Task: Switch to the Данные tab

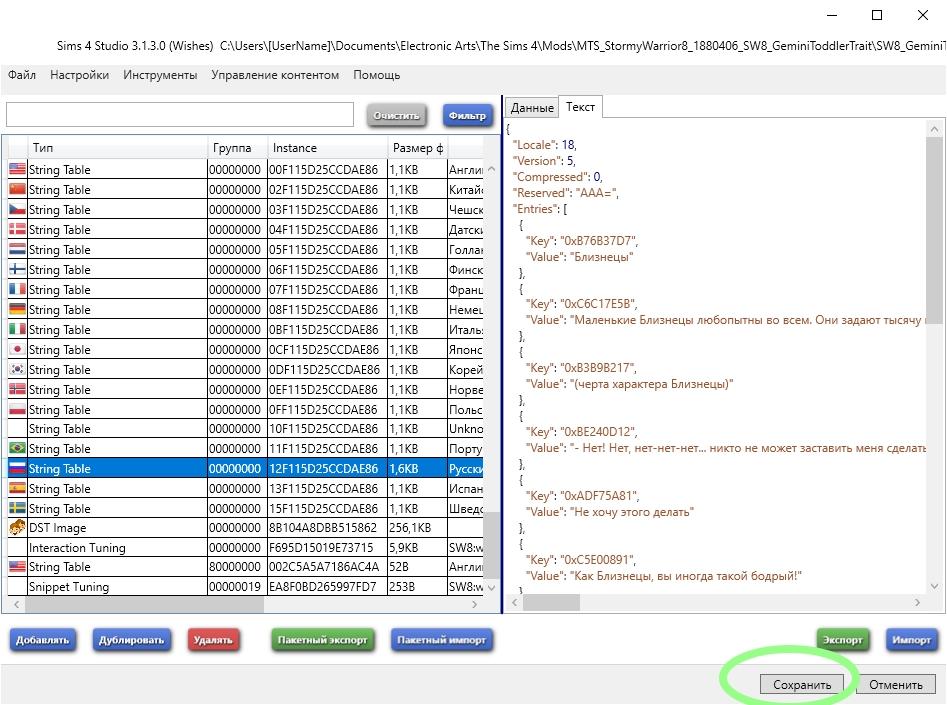Action: point(532,108)
